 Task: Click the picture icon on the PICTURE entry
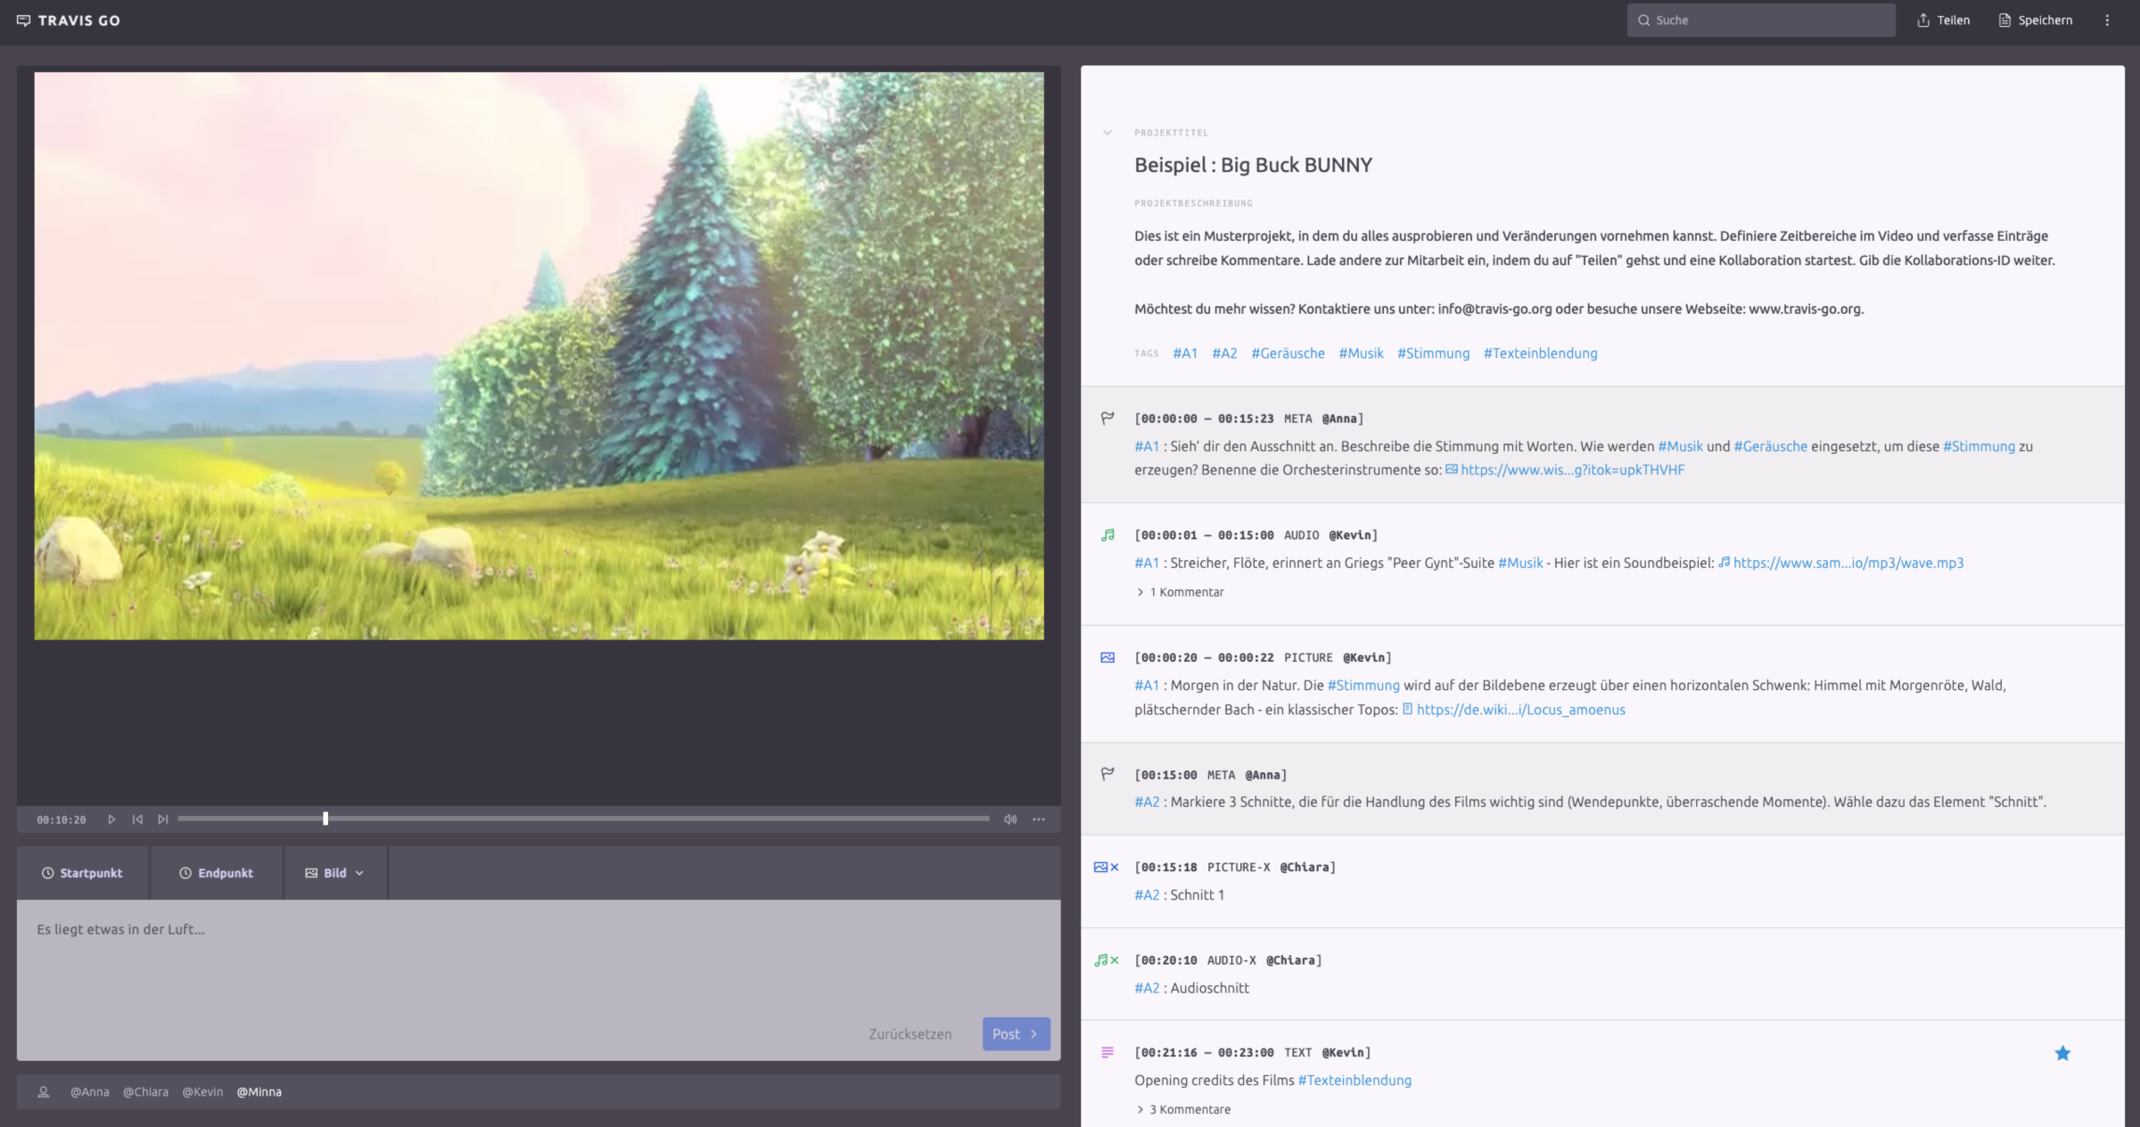1107,657
